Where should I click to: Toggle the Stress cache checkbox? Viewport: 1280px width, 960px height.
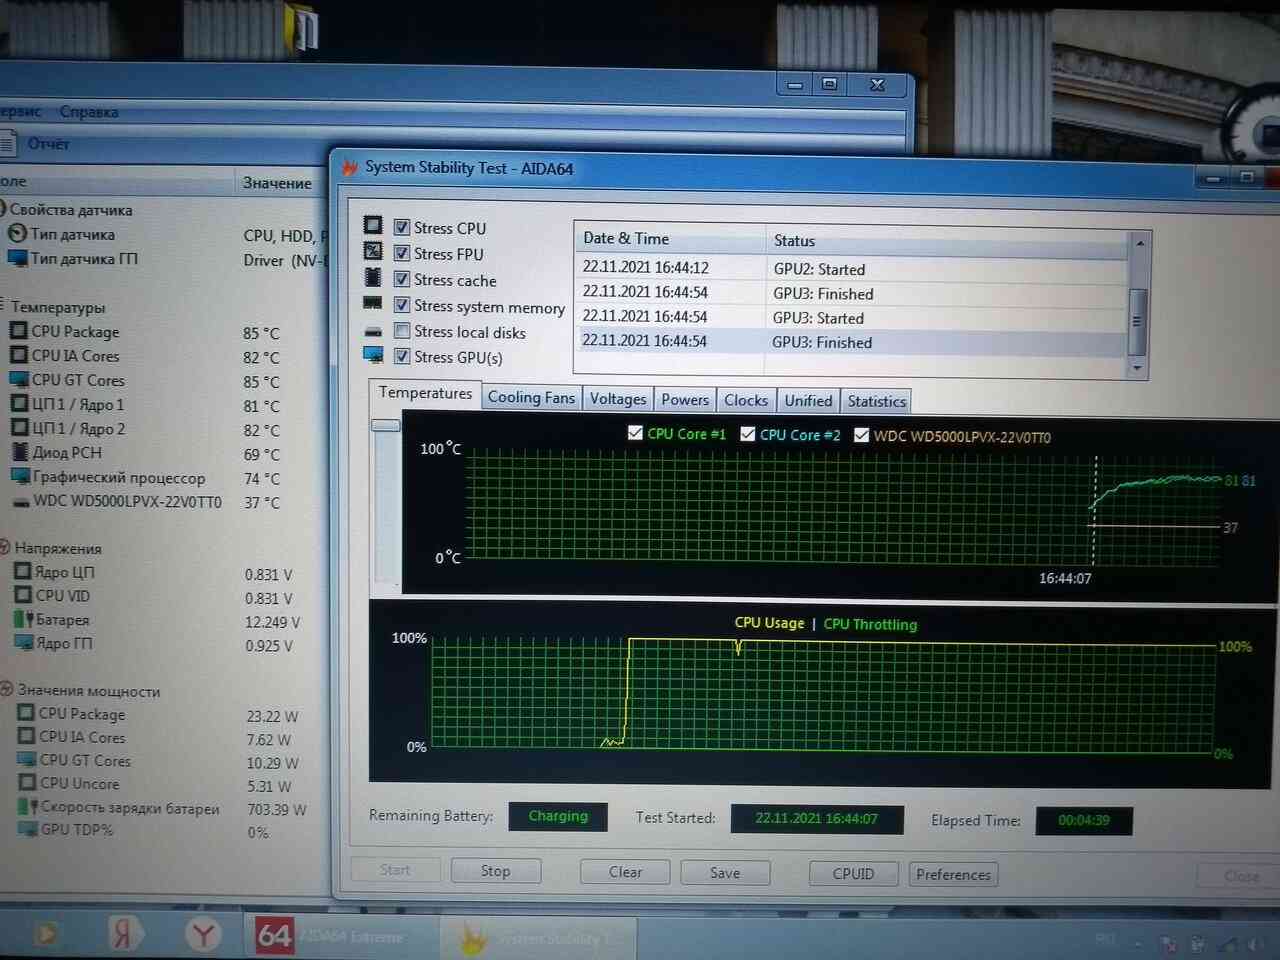tap(402, 279)
